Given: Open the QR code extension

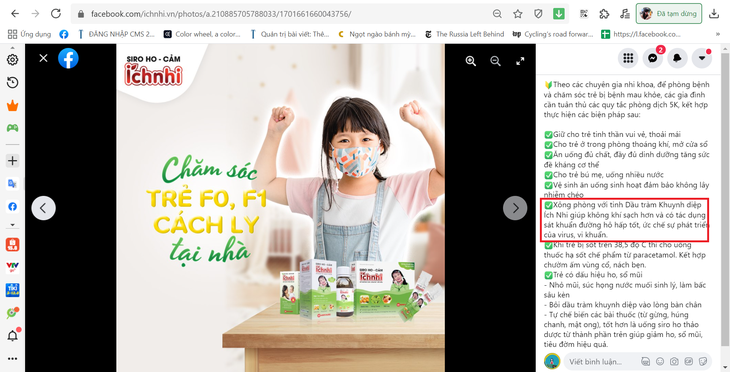Looking at the screenshot, I should click(x=584, y=14).
